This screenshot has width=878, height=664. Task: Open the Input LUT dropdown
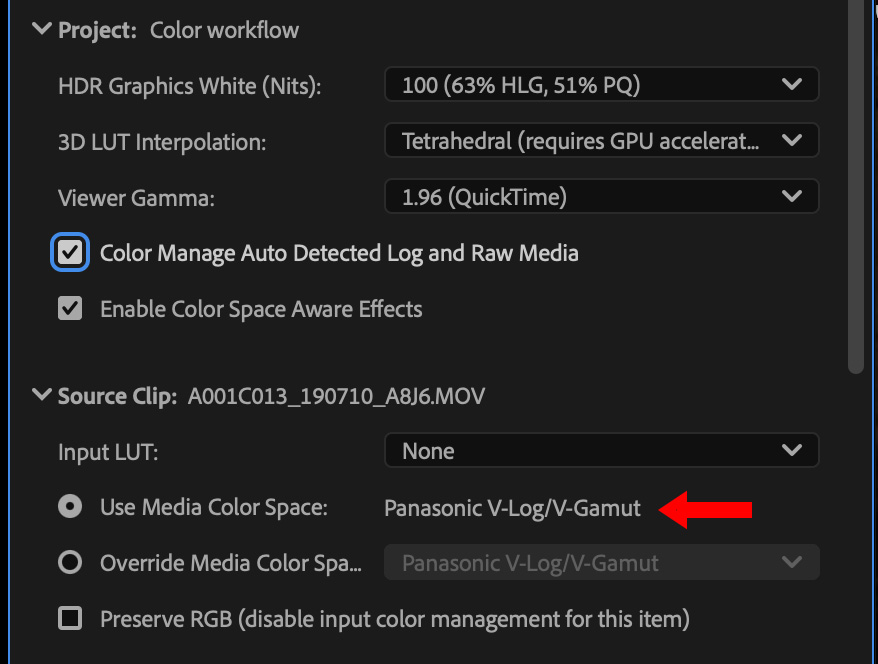pos(601,451)
